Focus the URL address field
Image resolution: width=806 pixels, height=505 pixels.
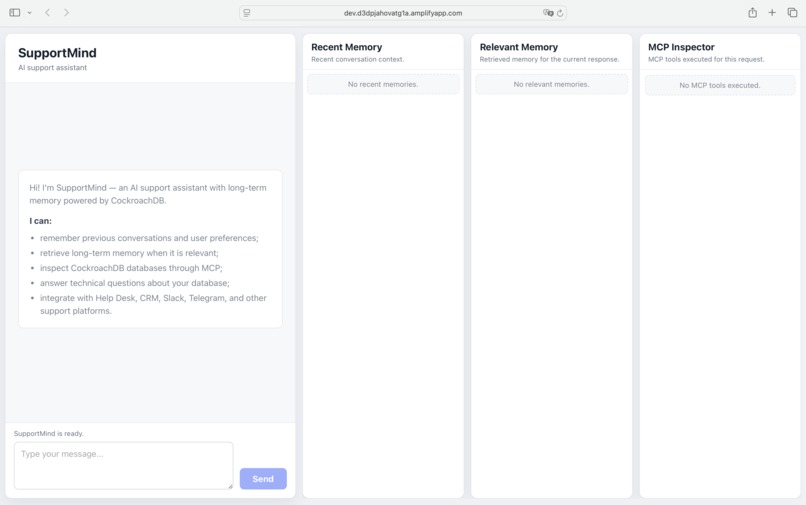click(402, 13)
